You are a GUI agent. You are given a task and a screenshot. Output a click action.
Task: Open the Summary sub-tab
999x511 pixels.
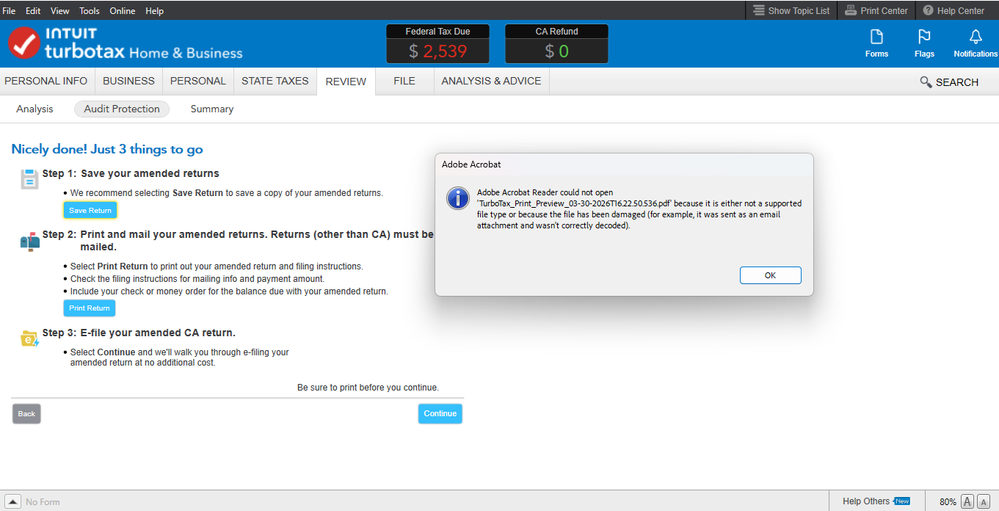[x=212, y=109]
